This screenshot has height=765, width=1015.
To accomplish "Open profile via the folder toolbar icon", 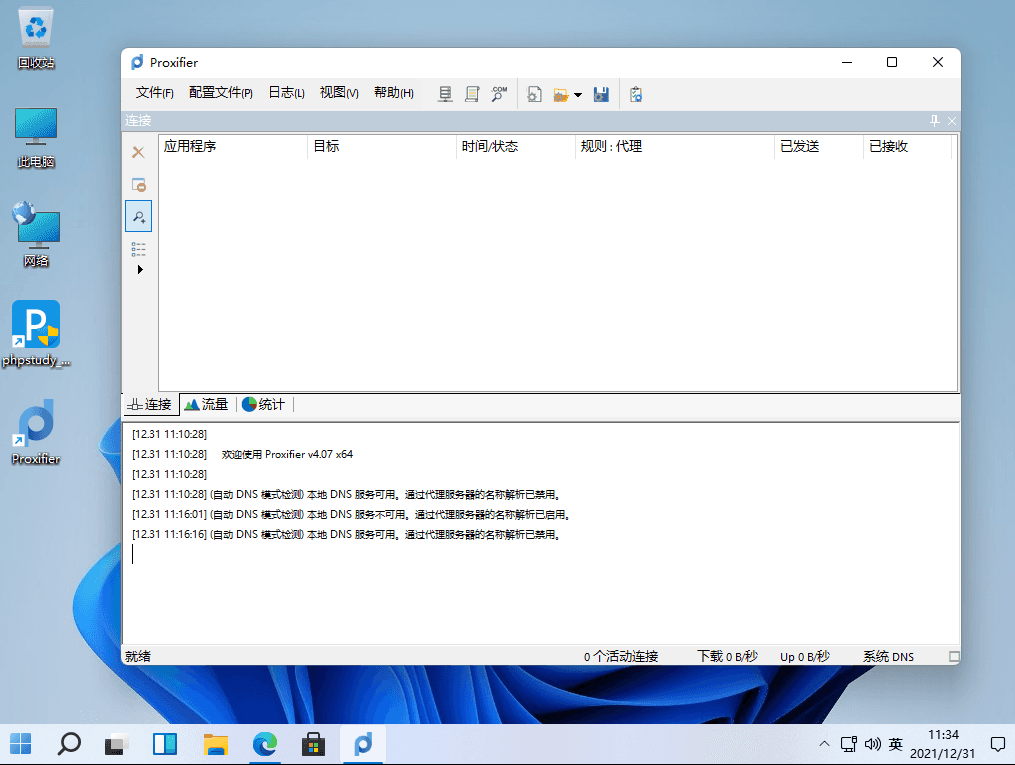I will (x=561, y=94).
